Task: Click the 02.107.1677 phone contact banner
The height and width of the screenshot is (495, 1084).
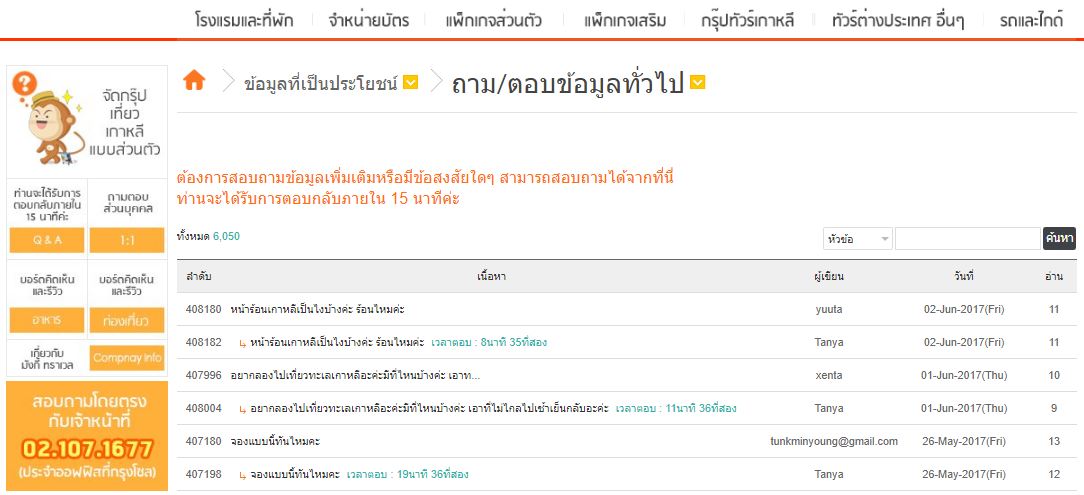Action: (x=87, y=437)
